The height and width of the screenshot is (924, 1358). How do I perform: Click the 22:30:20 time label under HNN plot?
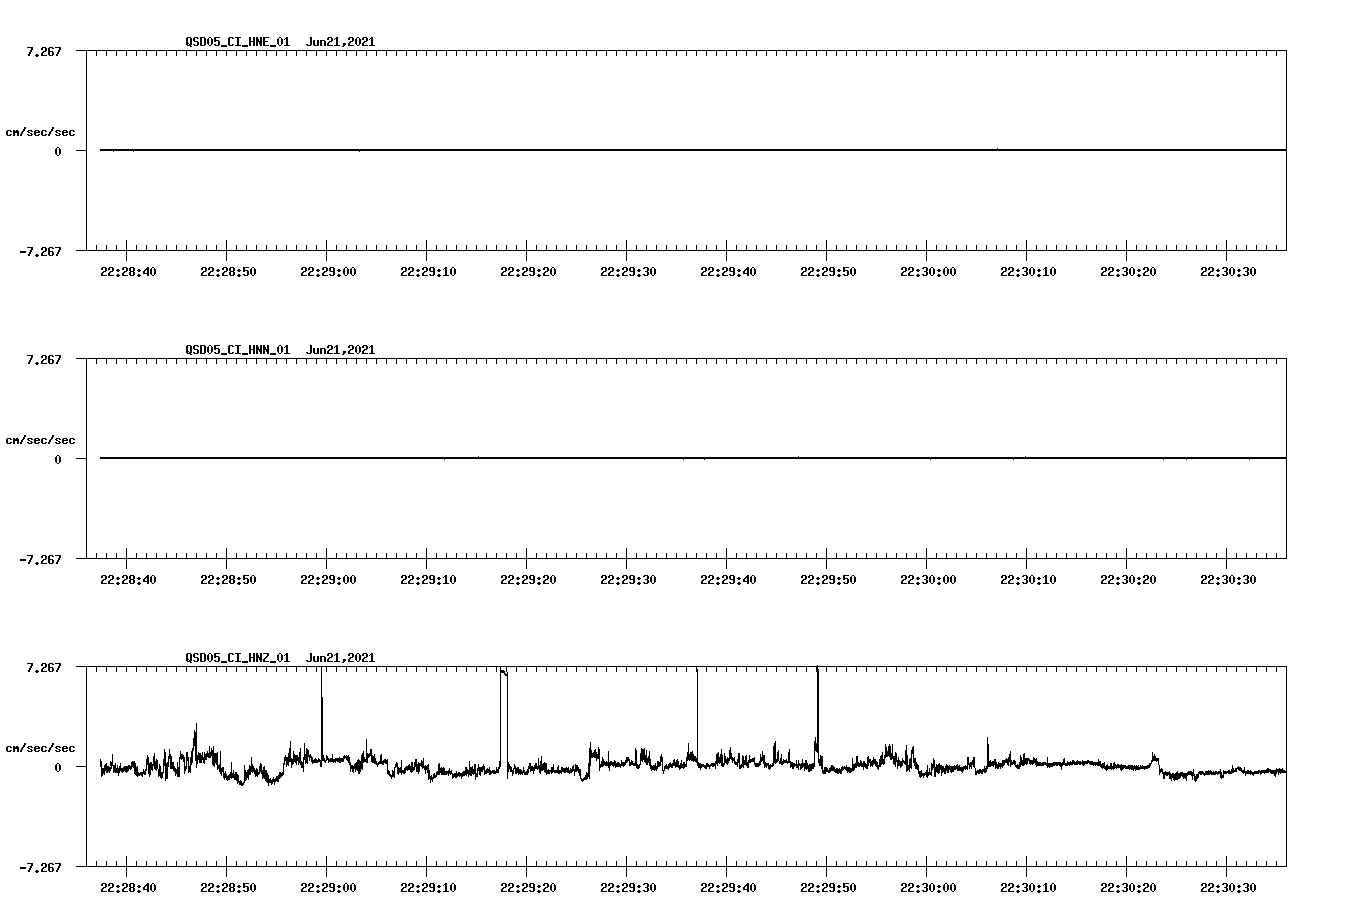pyautogui.click(x=1128, y=580)
